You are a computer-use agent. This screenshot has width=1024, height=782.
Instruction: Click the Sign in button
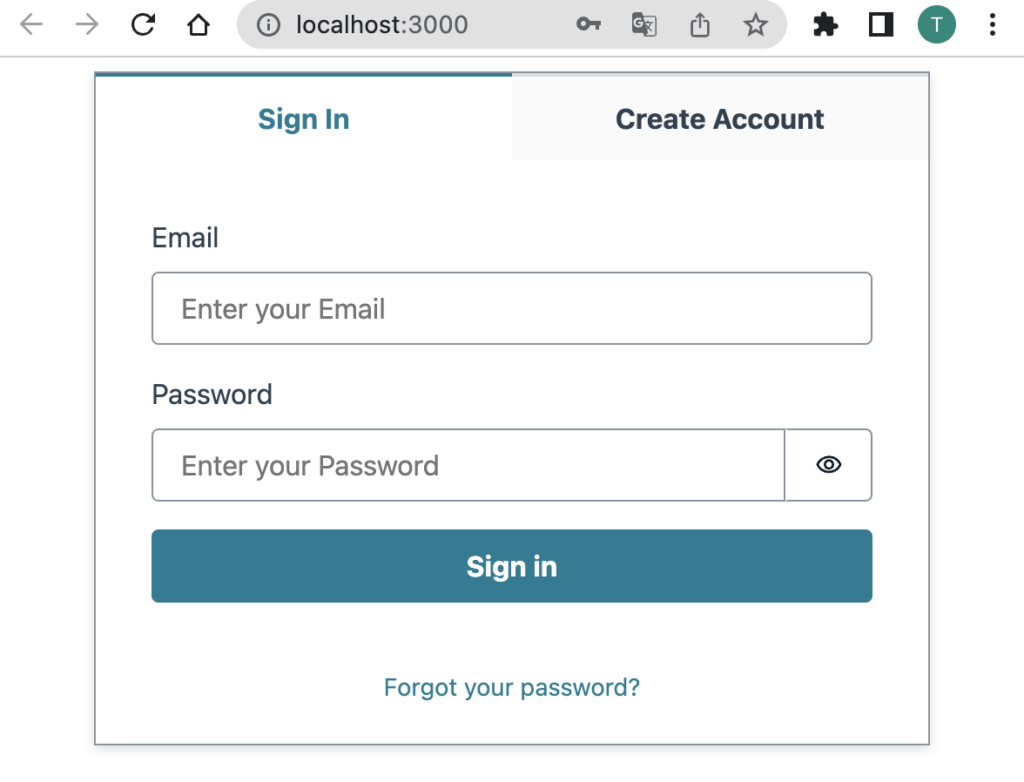pos(512,566)
